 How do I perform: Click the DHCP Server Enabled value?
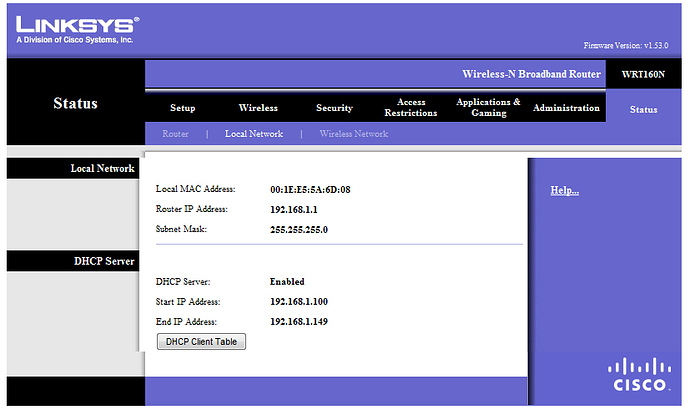coord(287,282)
